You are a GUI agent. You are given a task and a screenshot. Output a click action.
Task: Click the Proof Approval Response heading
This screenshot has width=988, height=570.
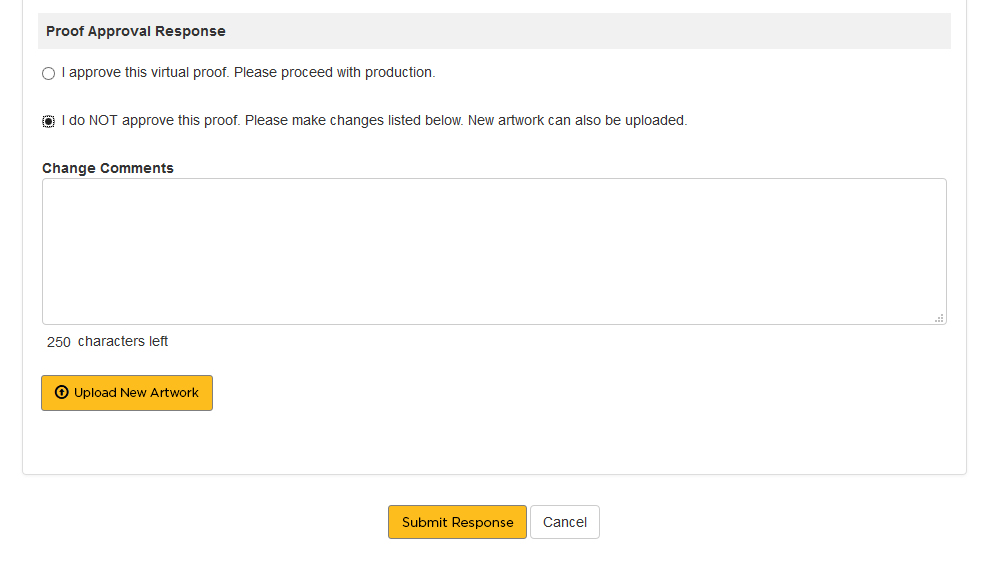click(x=136, y=31)
